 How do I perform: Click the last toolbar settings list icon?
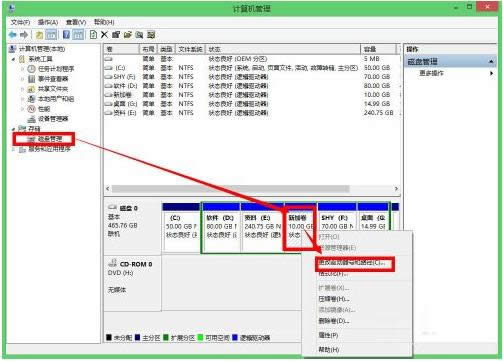[151, 34]
